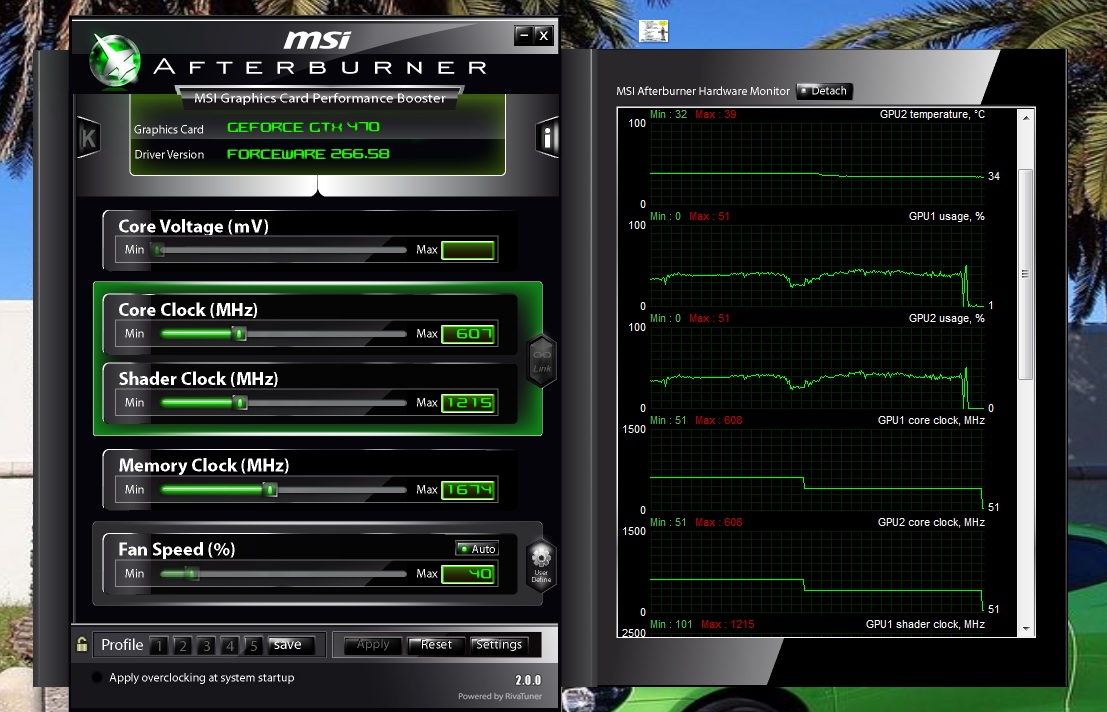Click the 2.0.0 version number
This screenshot has height=712, width=1107.
click(528, 680)
